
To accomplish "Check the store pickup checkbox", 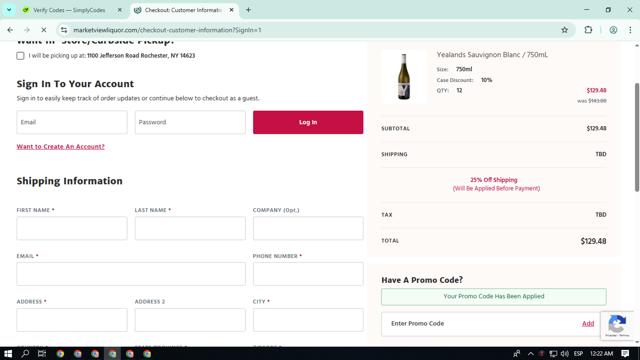I will 20,56.
